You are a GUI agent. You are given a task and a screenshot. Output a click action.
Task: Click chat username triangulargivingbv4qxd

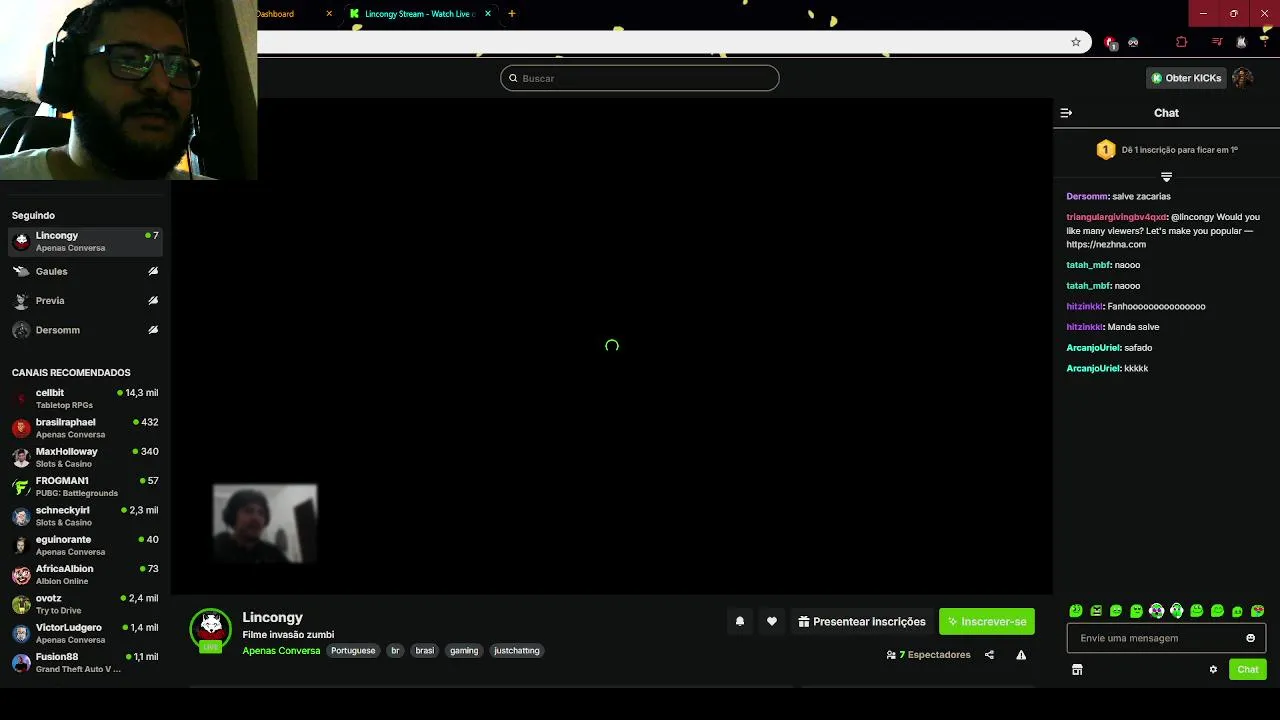tap(1116, 217)
